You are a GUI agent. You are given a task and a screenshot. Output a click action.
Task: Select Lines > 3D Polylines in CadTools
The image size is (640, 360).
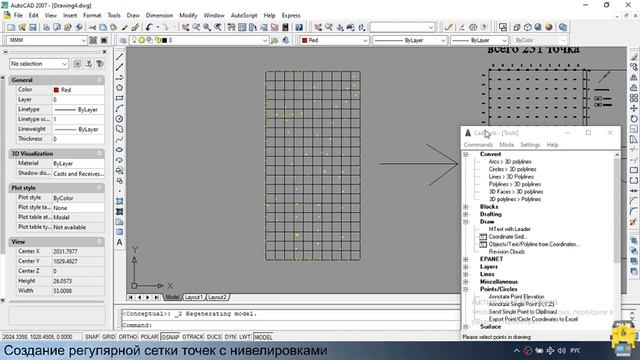tap(511, 177)
